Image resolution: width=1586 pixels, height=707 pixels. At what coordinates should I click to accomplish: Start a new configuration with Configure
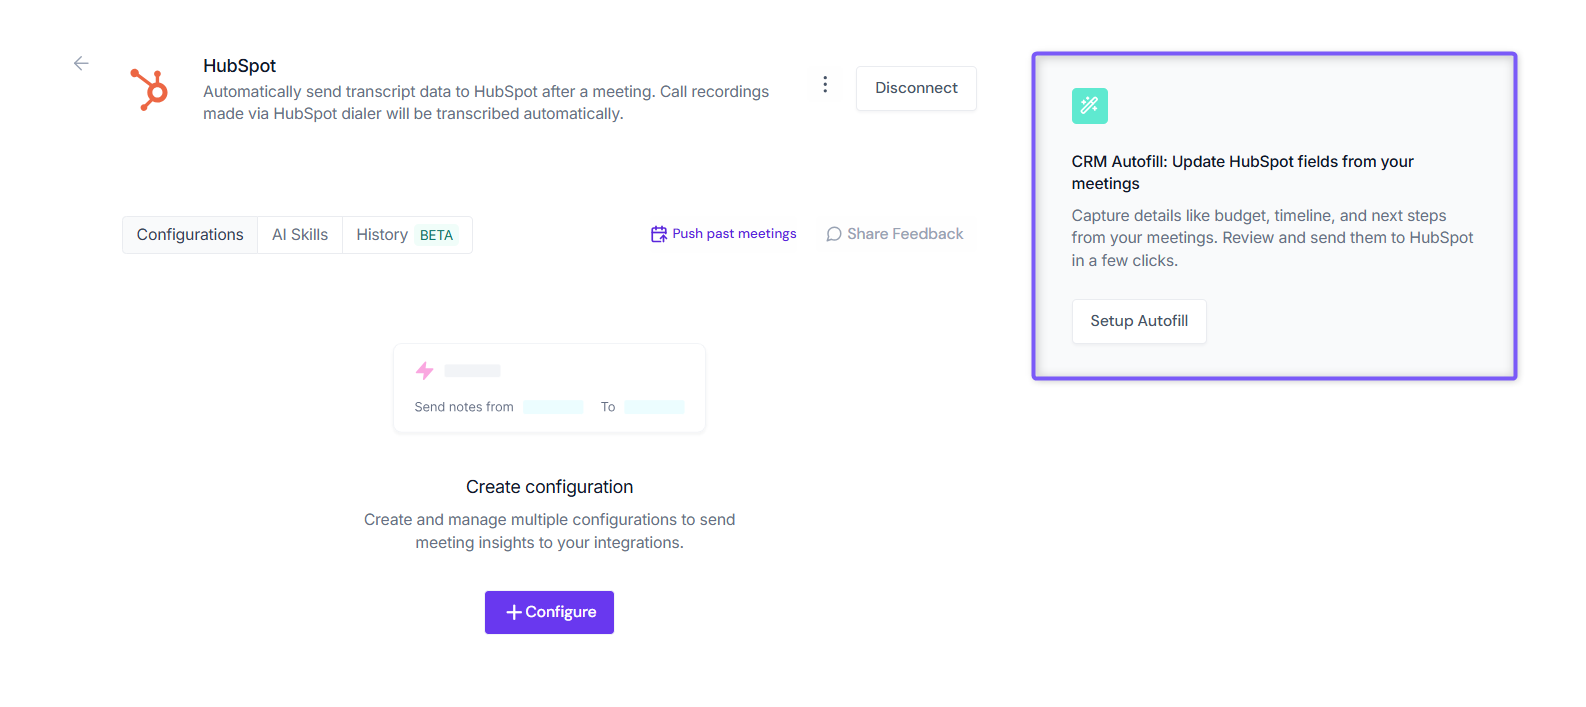(549, 612)
